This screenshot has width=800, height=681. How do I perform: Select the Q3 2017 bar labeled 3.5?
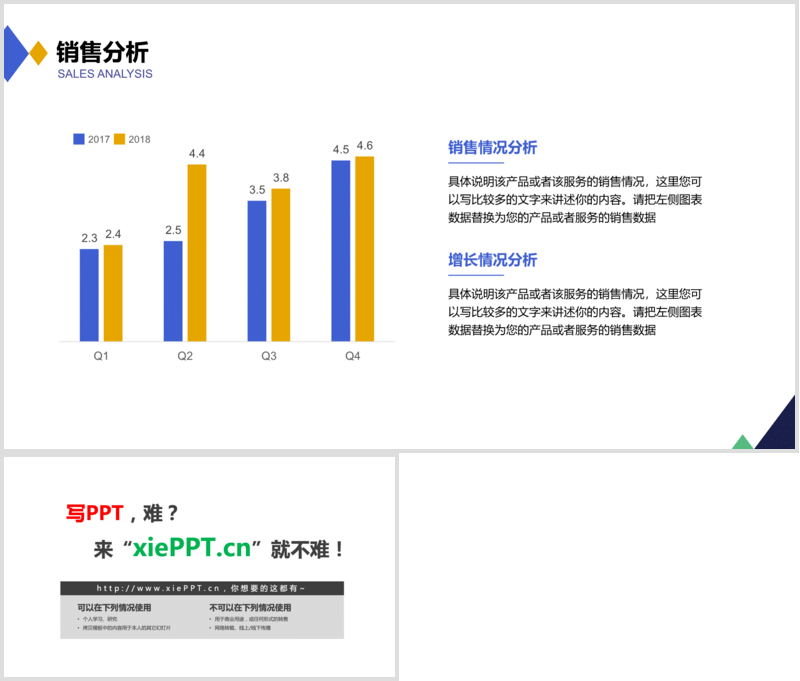tap(257, 270)
